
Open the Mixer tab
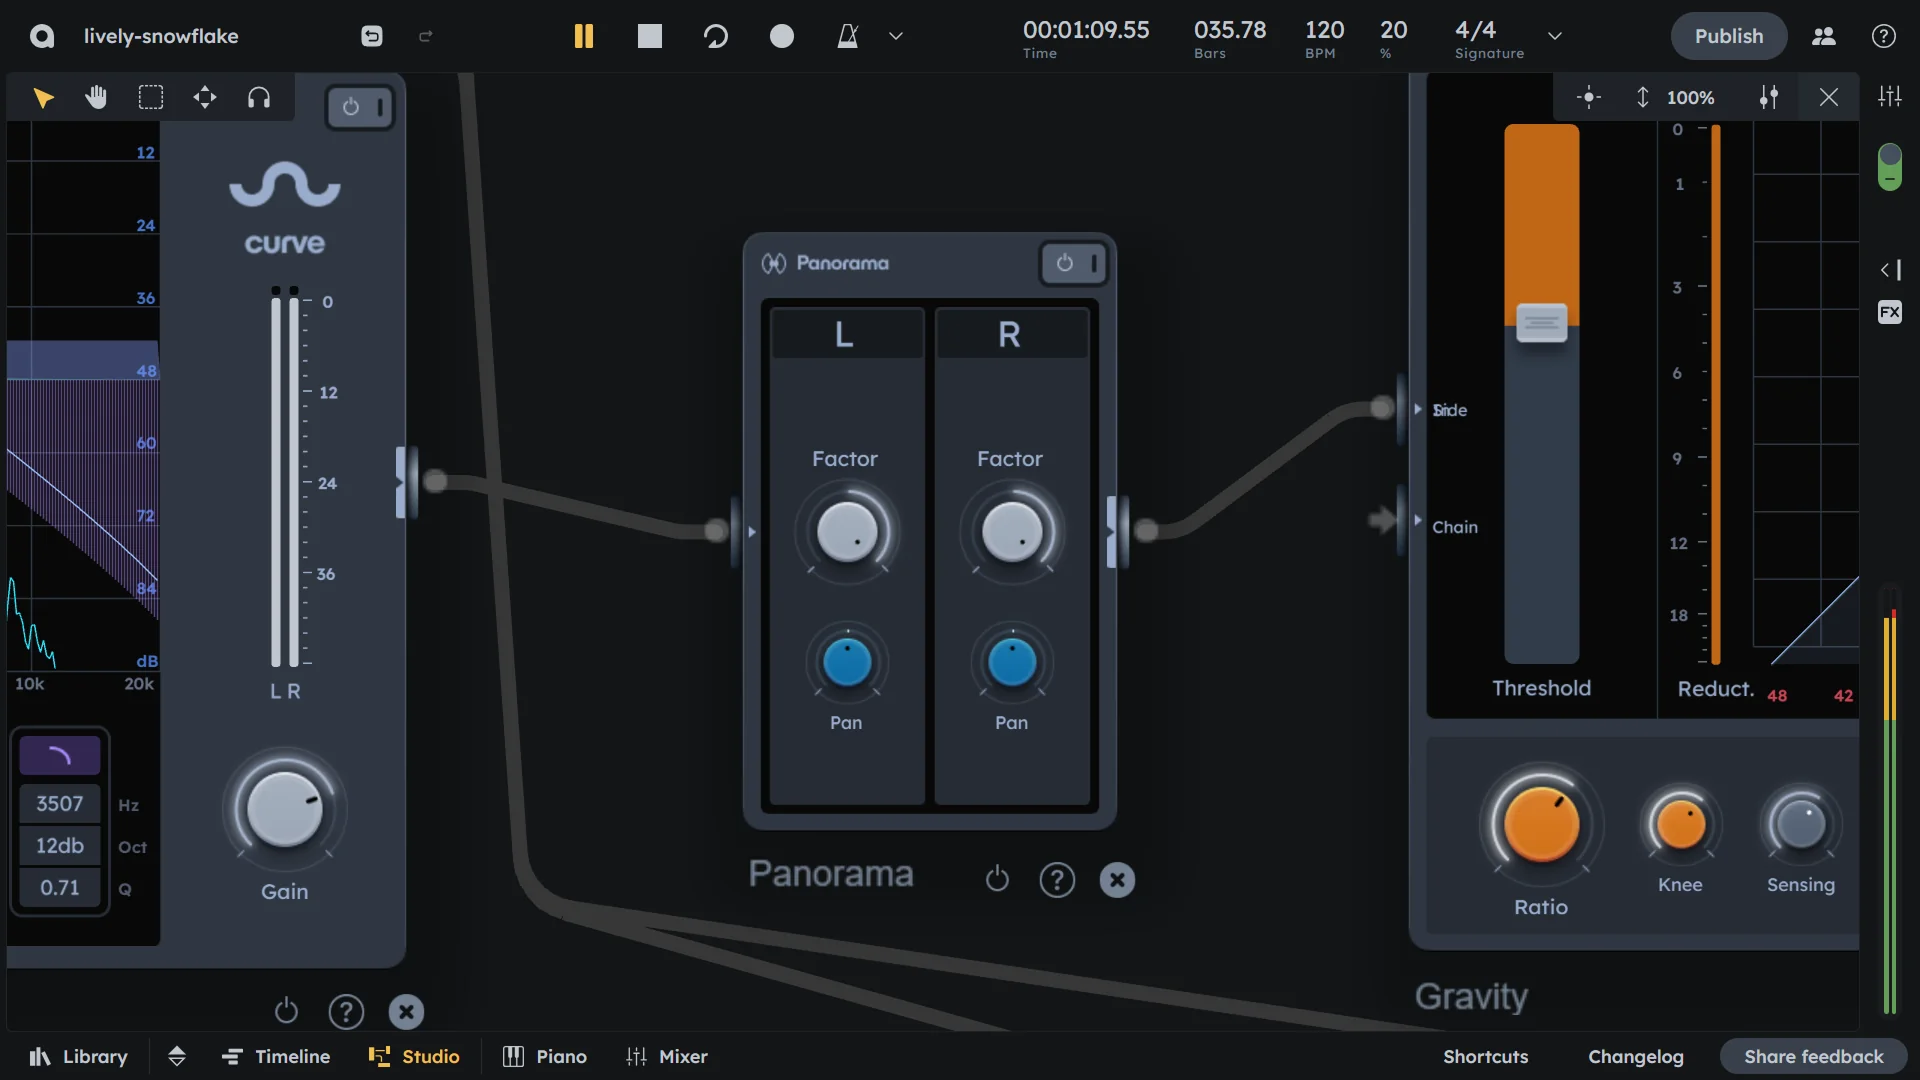point(668,1056)
